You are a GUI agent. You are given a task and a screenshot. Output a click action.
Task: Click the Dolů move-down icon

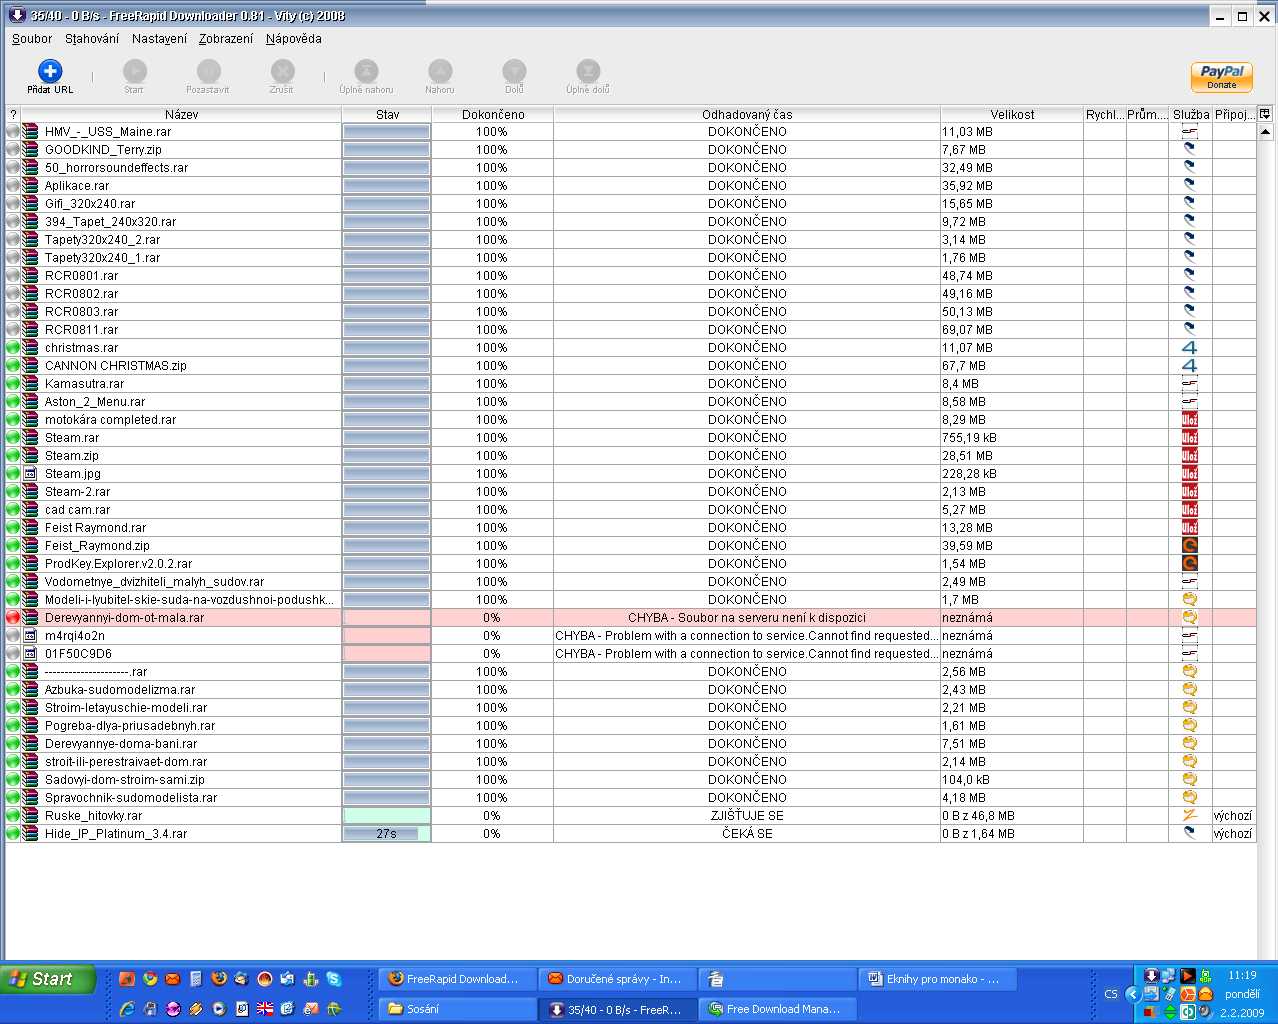point(514,71)
